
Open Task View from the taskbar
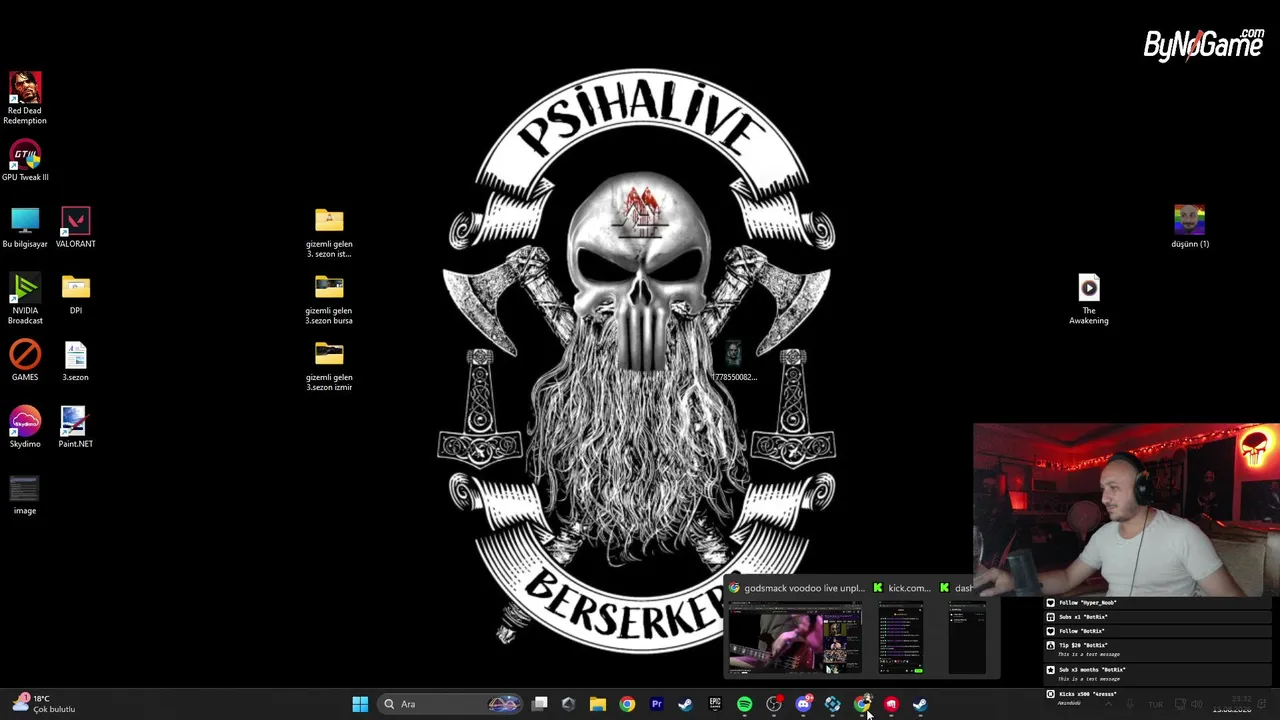(x=540, y=704)
